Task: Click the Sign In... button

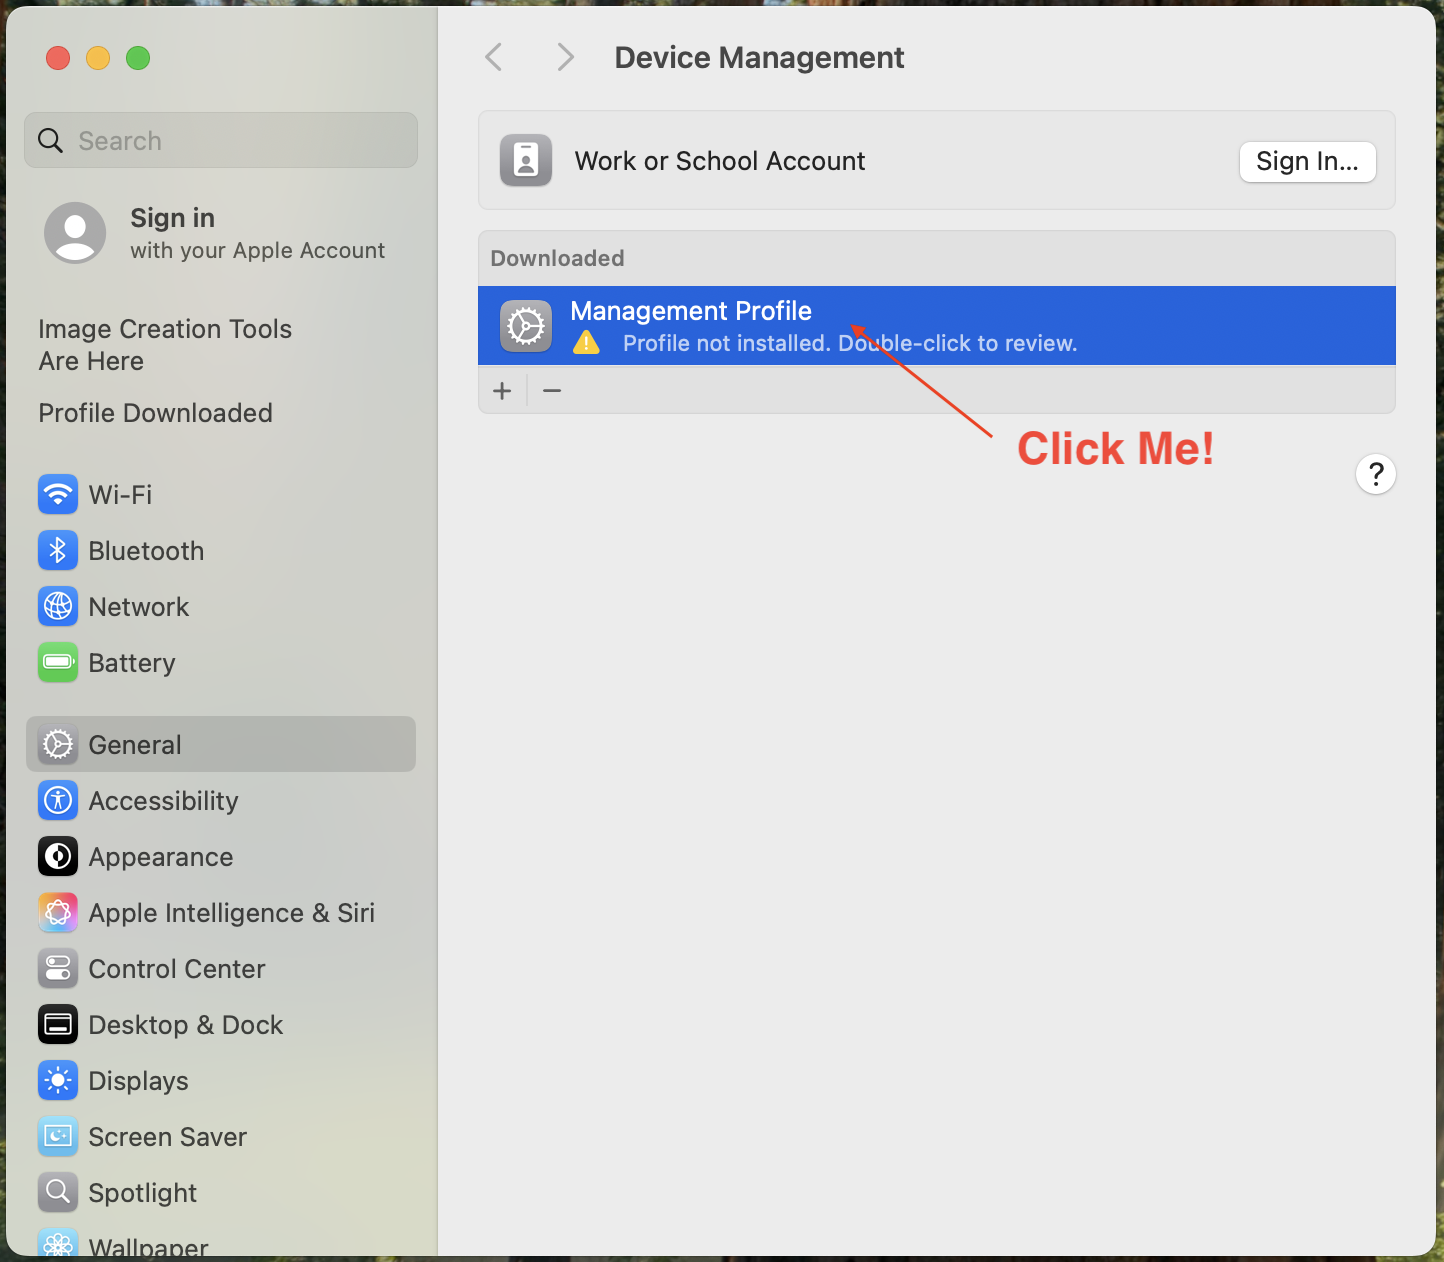Action: 1308,161
